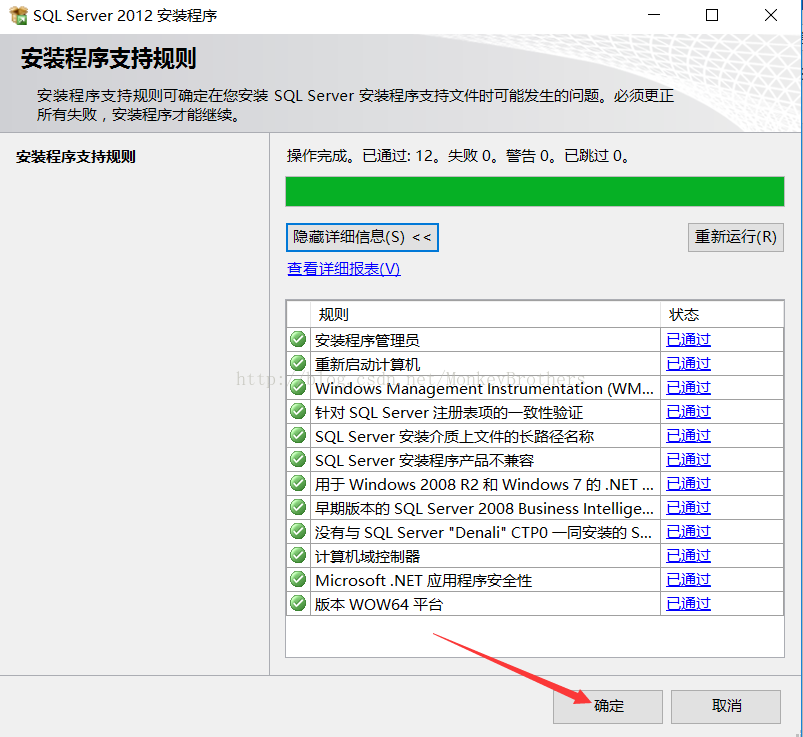Image resolution: width=803 pixels, height=737 pixels.
Task: Open 已通过 status link for 安装程序管理员
Action: (688, 340)
